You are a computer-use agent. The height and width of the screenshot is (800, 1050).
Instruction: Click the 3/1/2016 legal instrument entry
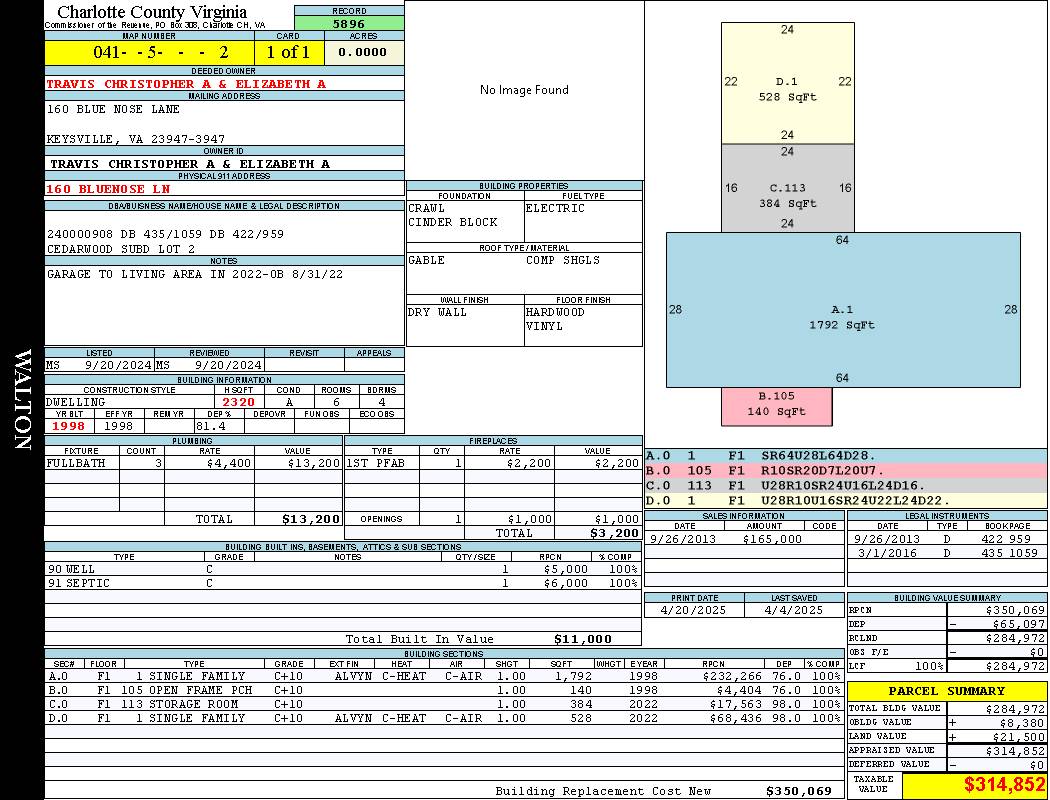(x=947, y=553)
